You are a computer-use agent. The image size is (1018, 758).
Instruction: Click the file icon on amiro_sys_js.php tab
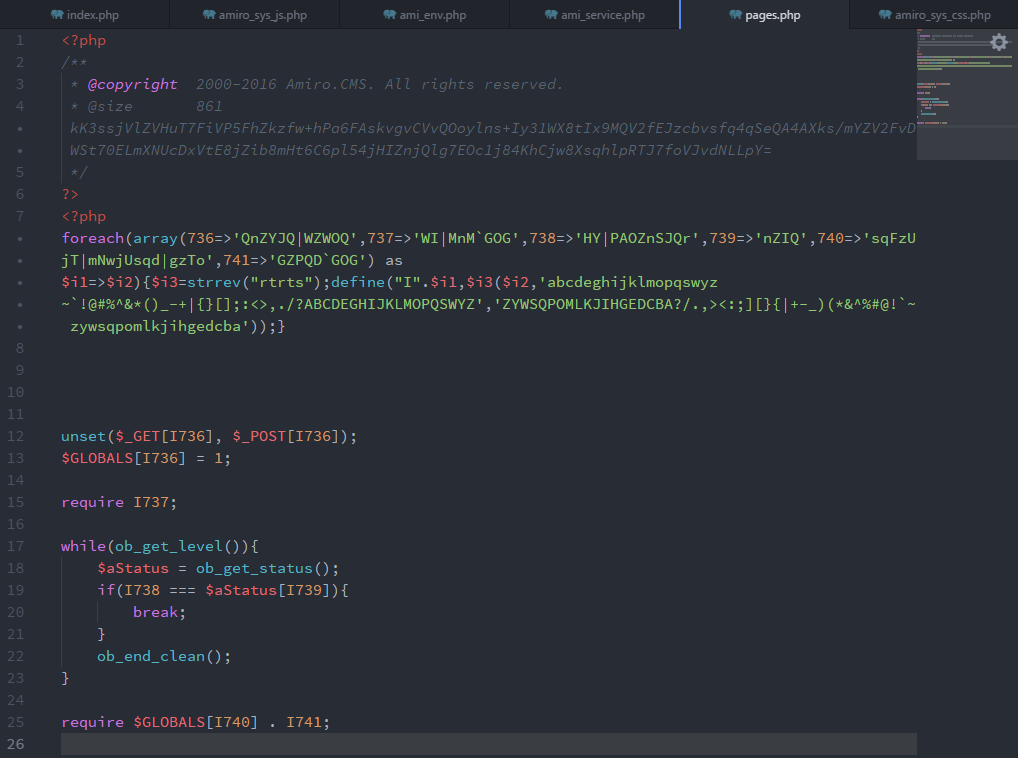coord(208,15)
